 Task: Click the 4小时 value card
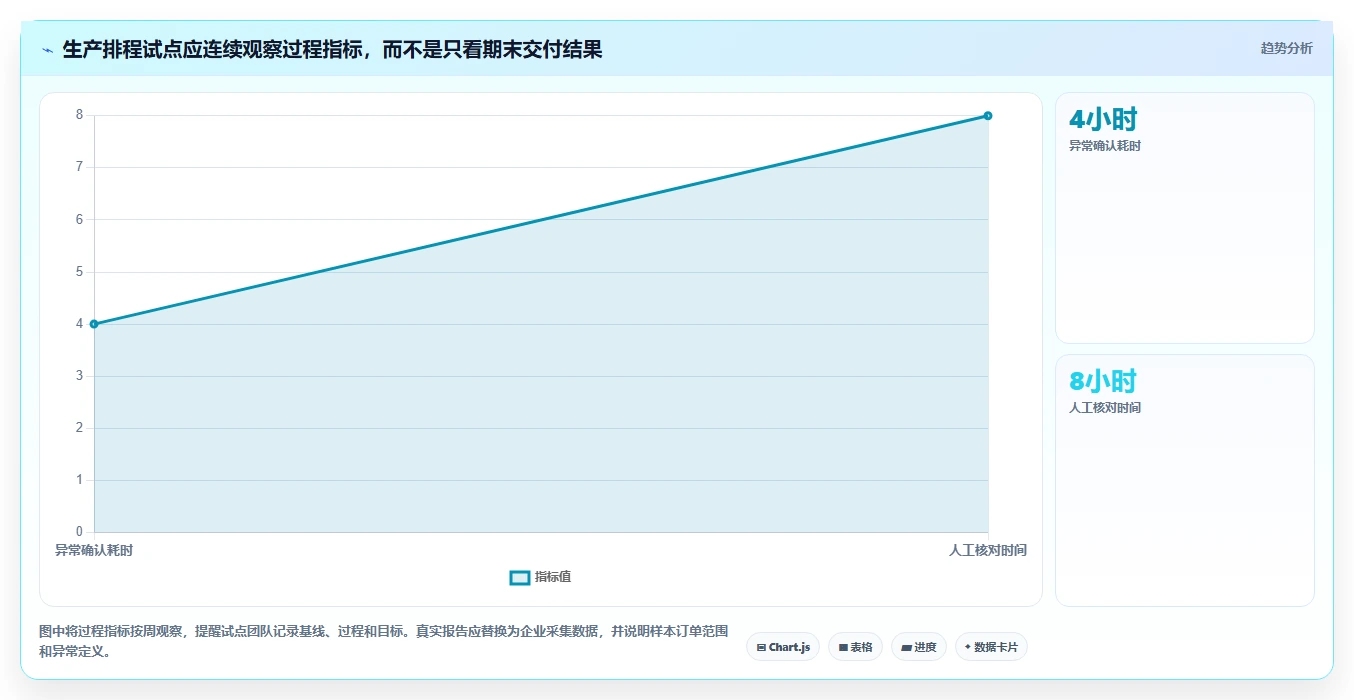1184,218
